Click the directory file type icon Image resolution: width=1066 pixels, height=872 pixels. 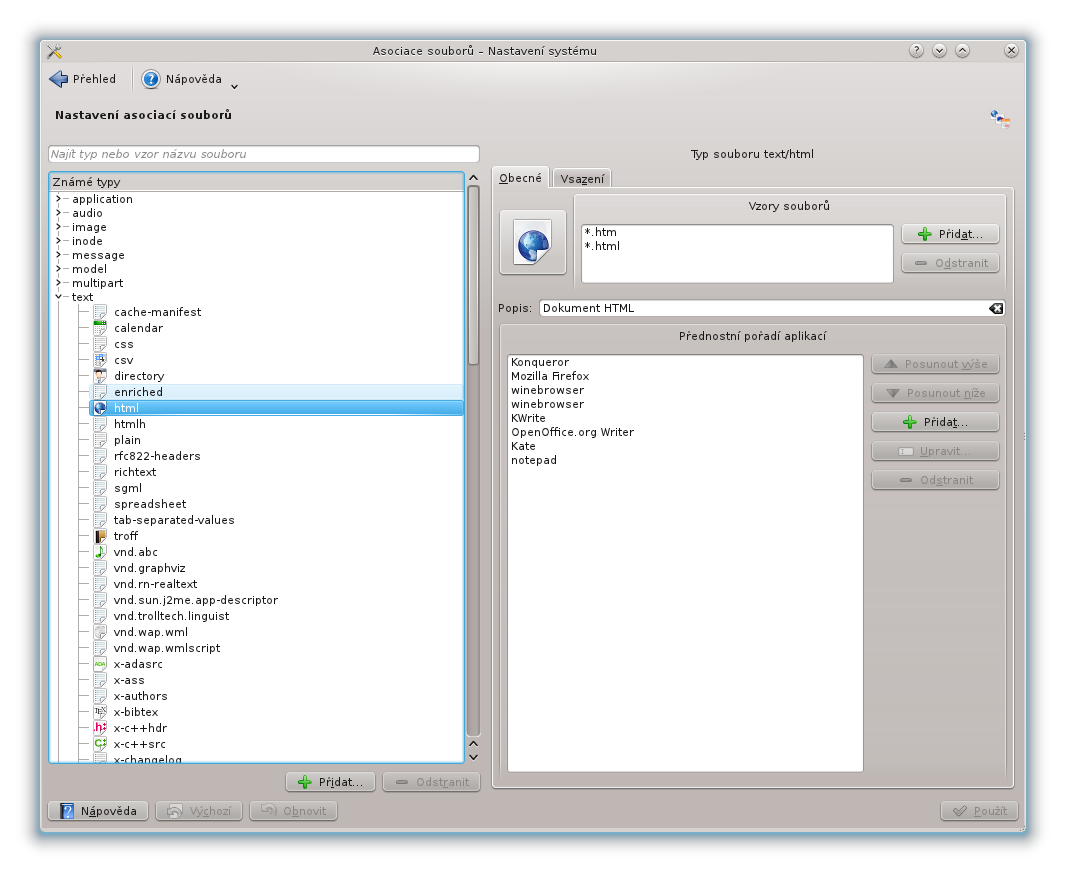[x=100, y=376]
